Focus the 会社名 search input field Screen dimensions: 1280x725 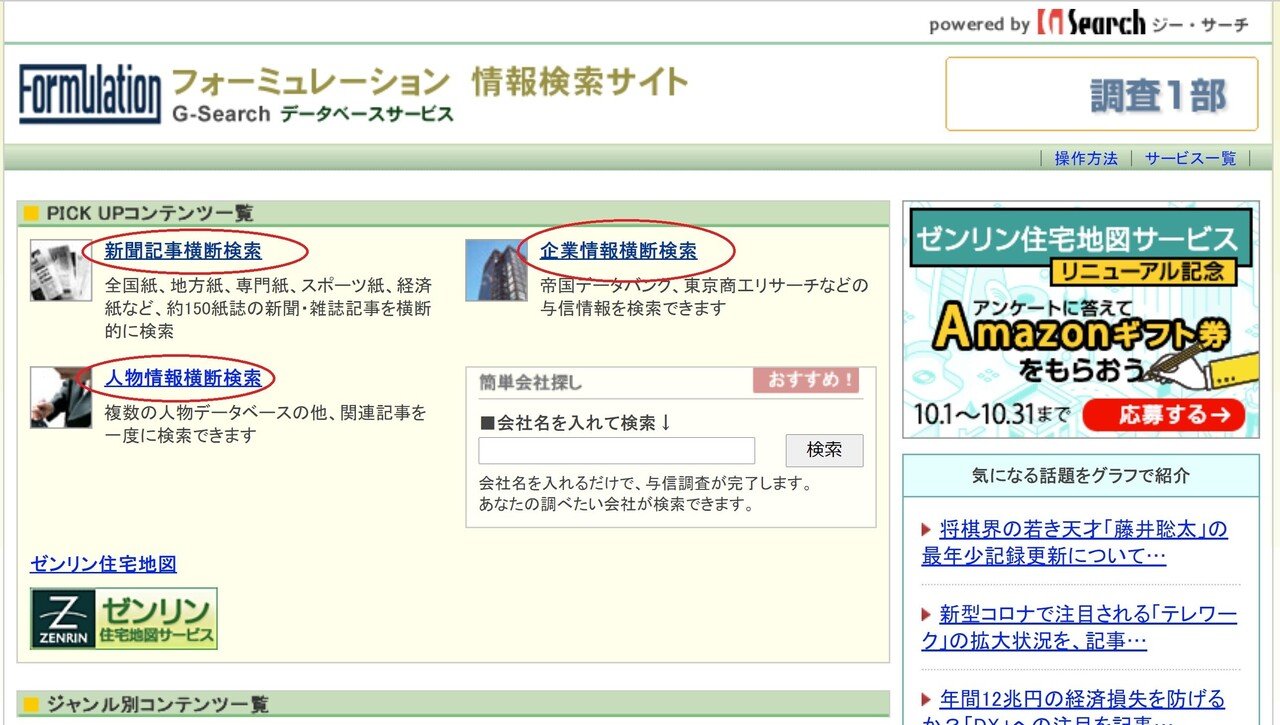(617, 450)
